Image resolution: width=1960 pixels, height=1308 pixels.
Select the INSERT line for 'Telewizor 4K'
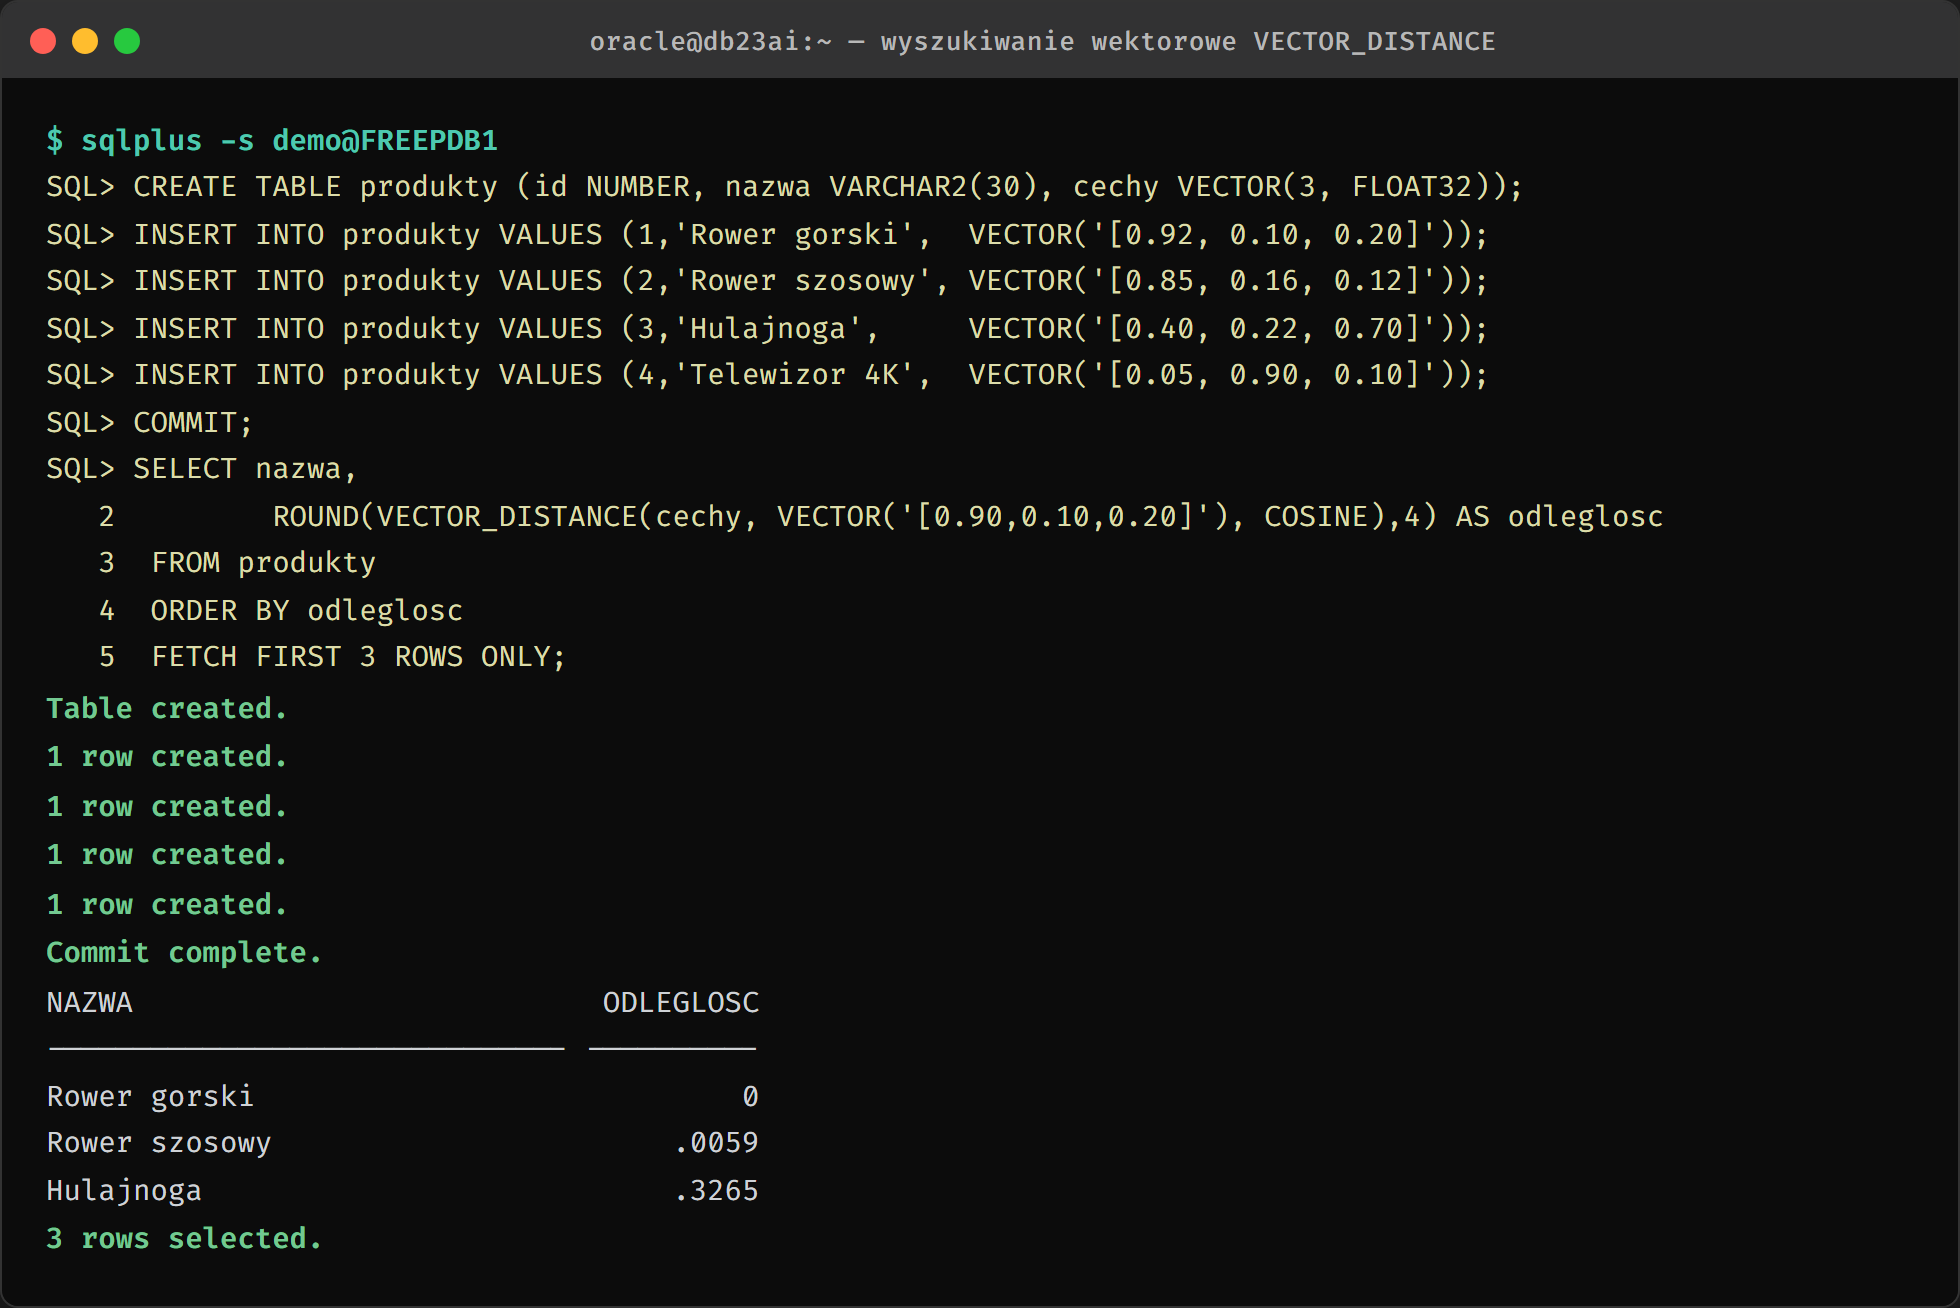(767, 375)
